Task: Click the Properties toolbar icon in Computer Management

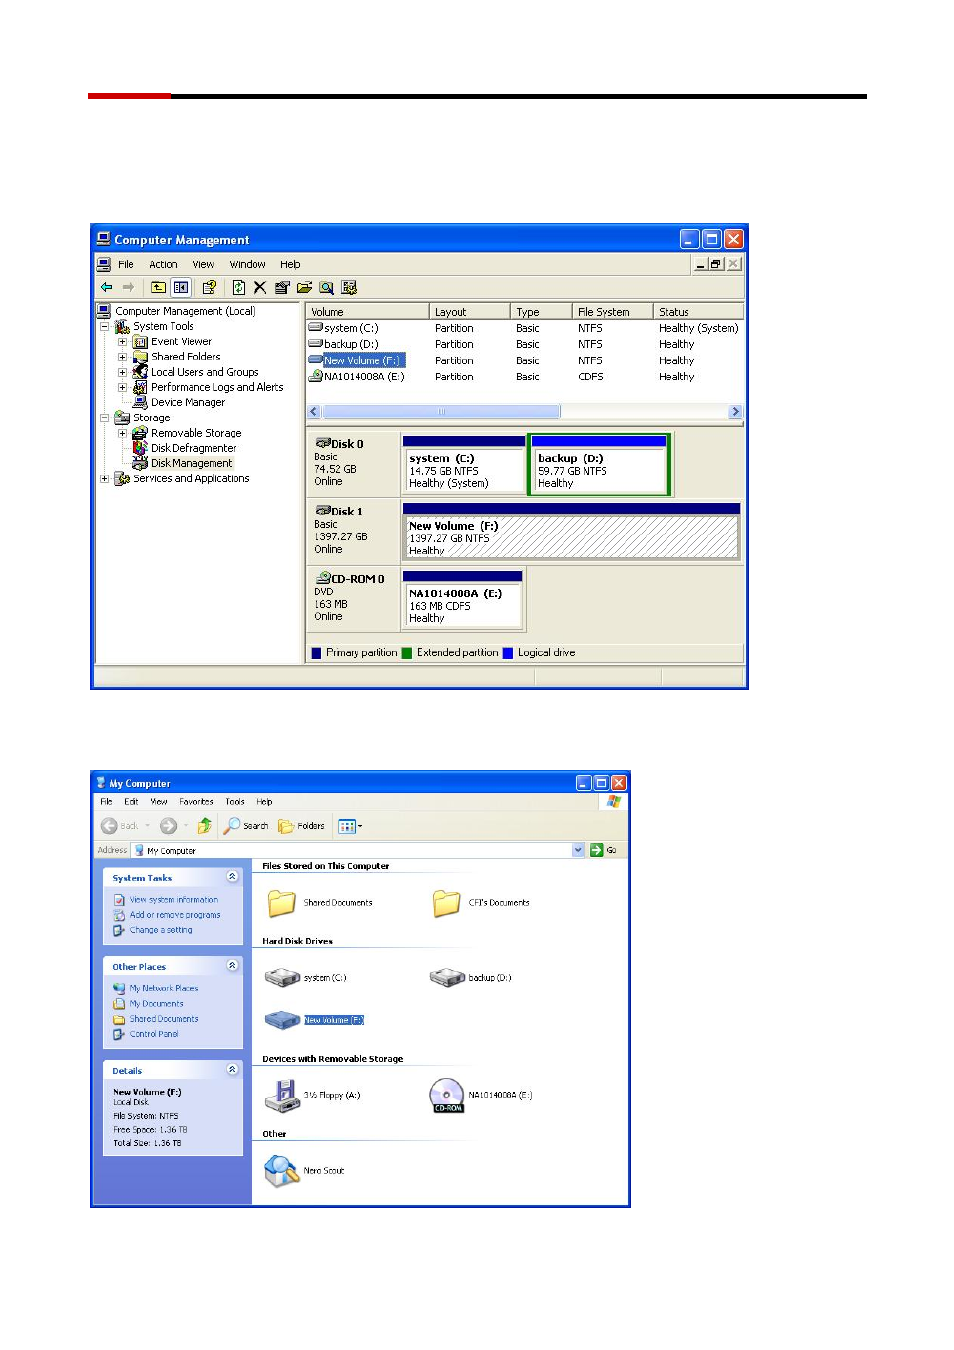Action: [x=209, y=287]
